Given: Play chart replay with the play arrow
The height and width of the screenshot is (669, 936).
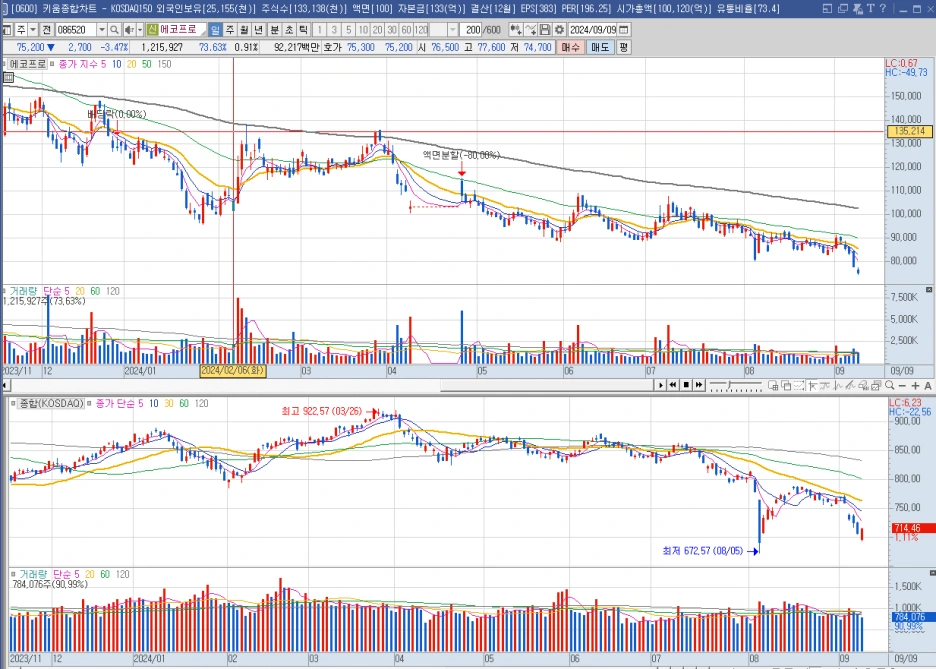Looking at the screenshot, I should (661, 385).
